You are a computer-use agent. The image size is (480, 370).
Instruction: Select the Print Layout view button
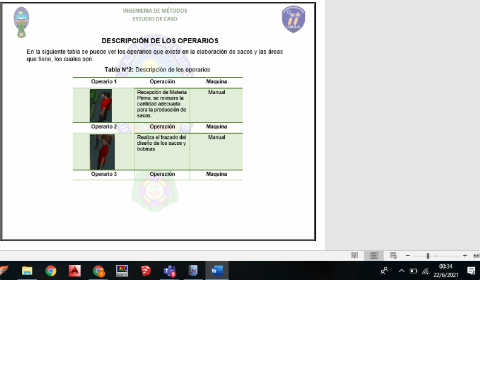pos(374,255)
